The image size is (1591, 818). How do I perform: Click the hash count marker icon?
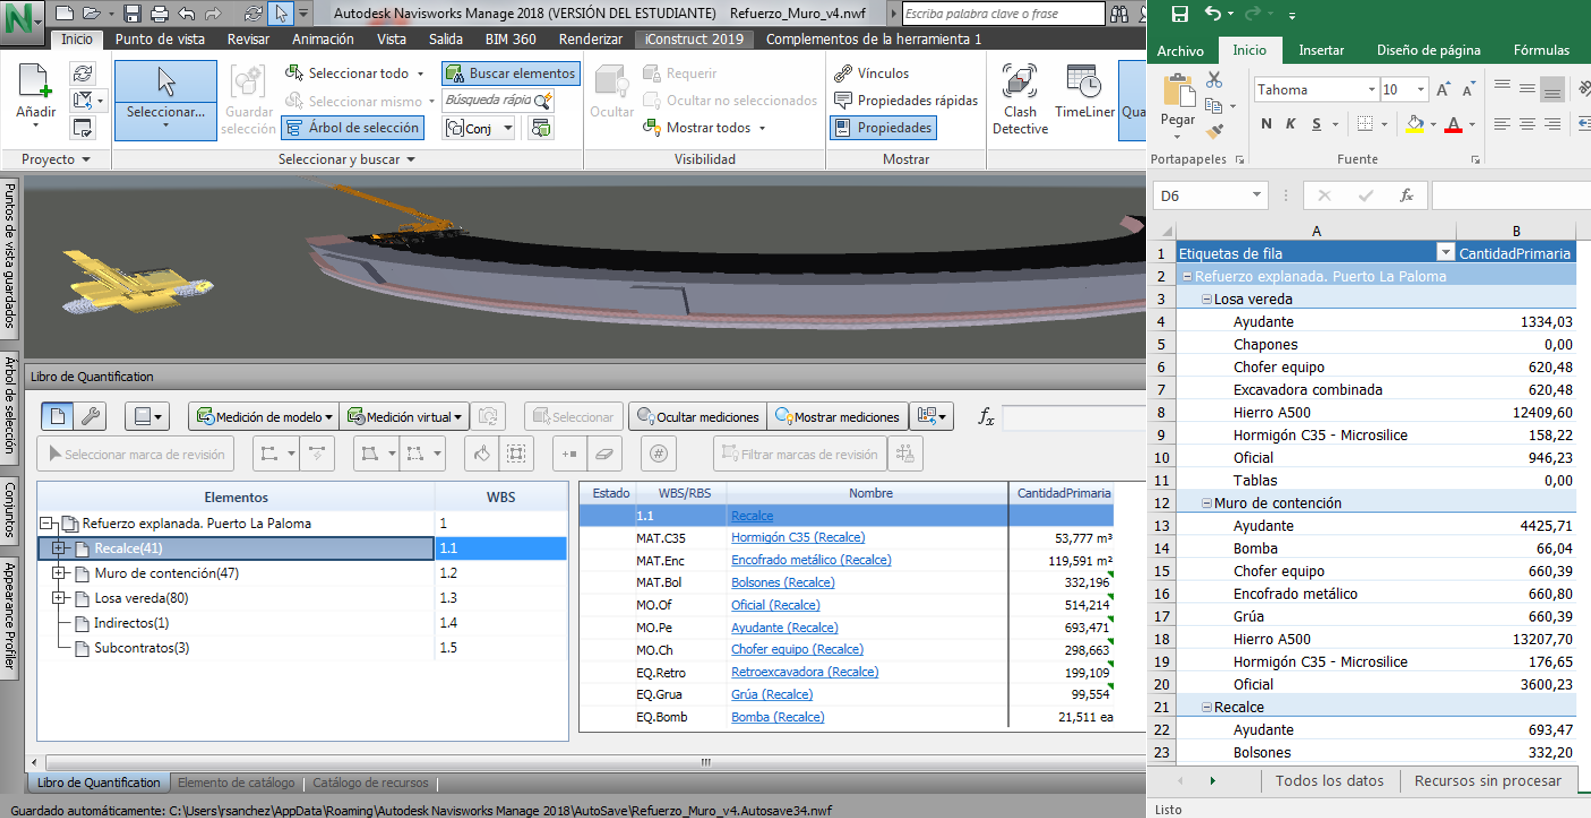click(x=658, y=454)
